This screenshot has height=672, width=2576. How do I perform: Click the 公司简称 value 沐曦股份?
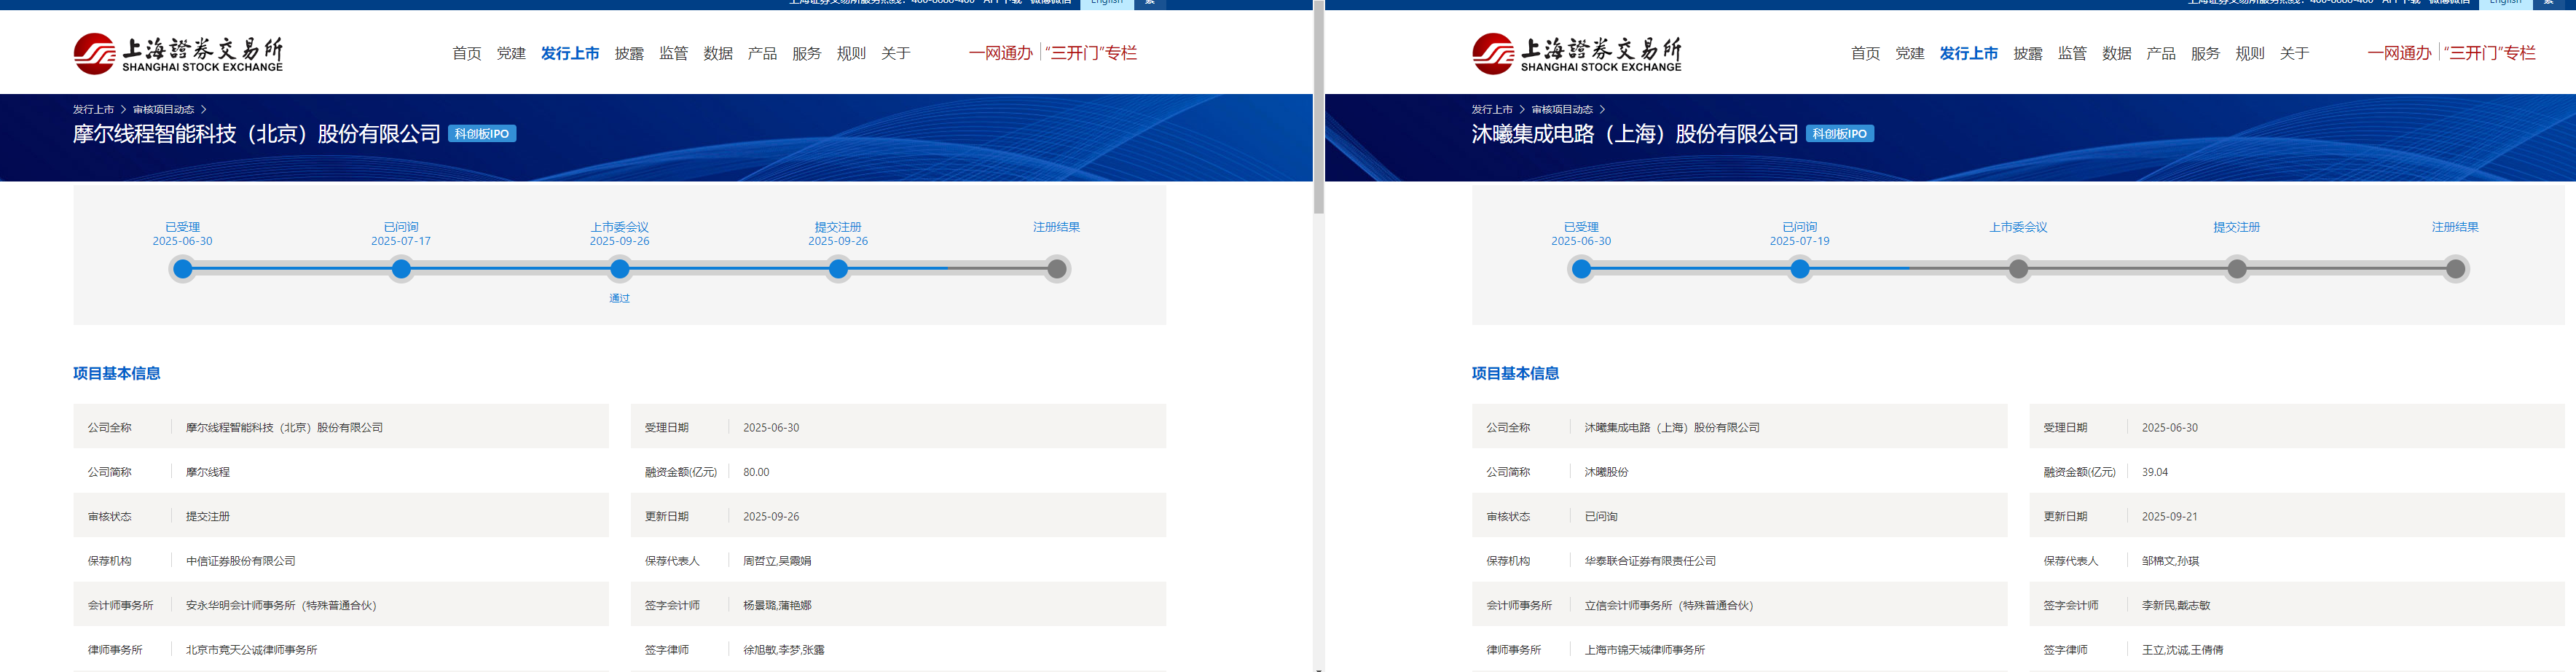pos(1607,472)
